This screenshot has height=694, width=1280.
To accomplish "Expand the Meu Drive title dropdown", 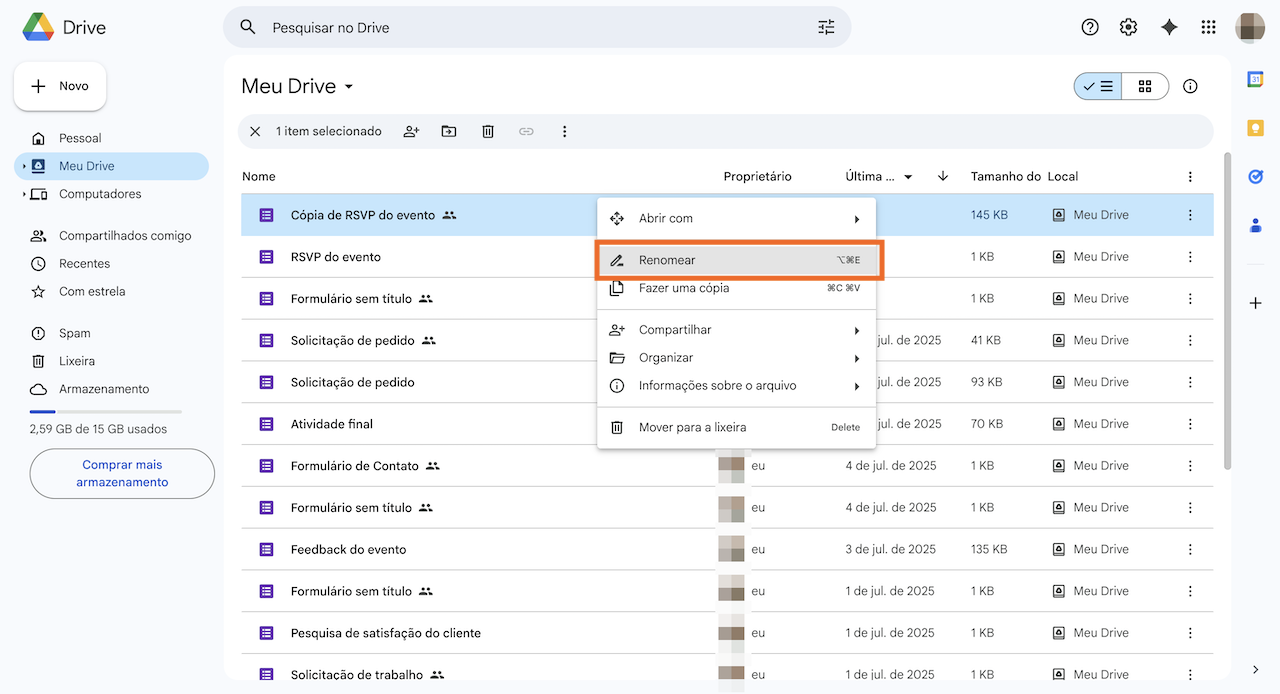I will click(349, 87).
